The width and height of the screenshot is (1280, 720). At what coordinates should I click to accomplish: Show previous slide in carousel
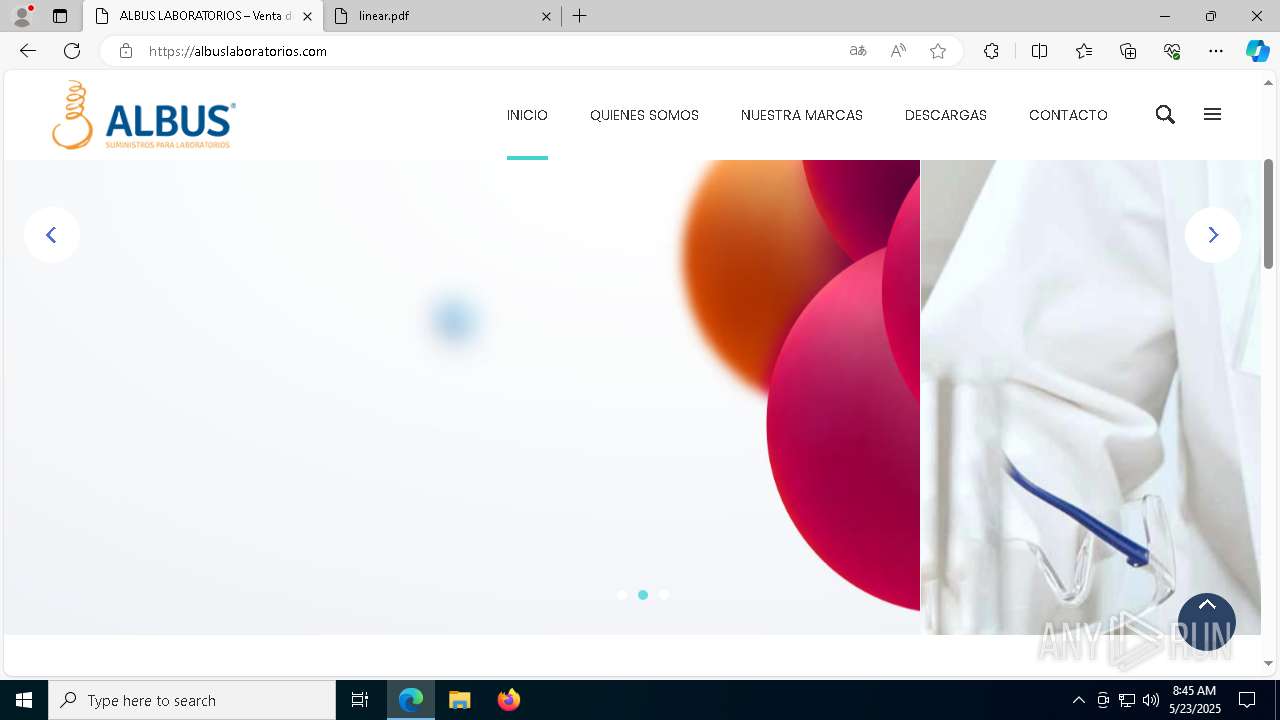(x=51, y=235)
